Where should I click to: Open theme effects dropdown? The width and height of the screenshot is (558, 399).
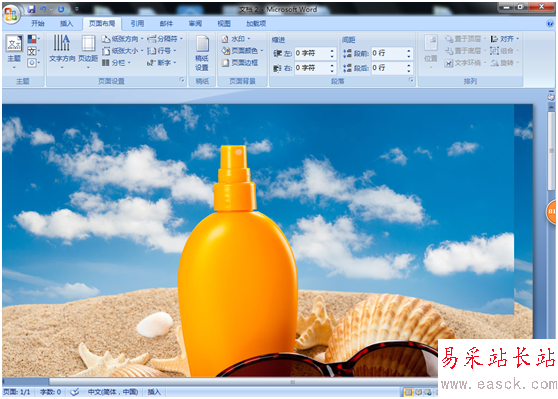point(33,63)
